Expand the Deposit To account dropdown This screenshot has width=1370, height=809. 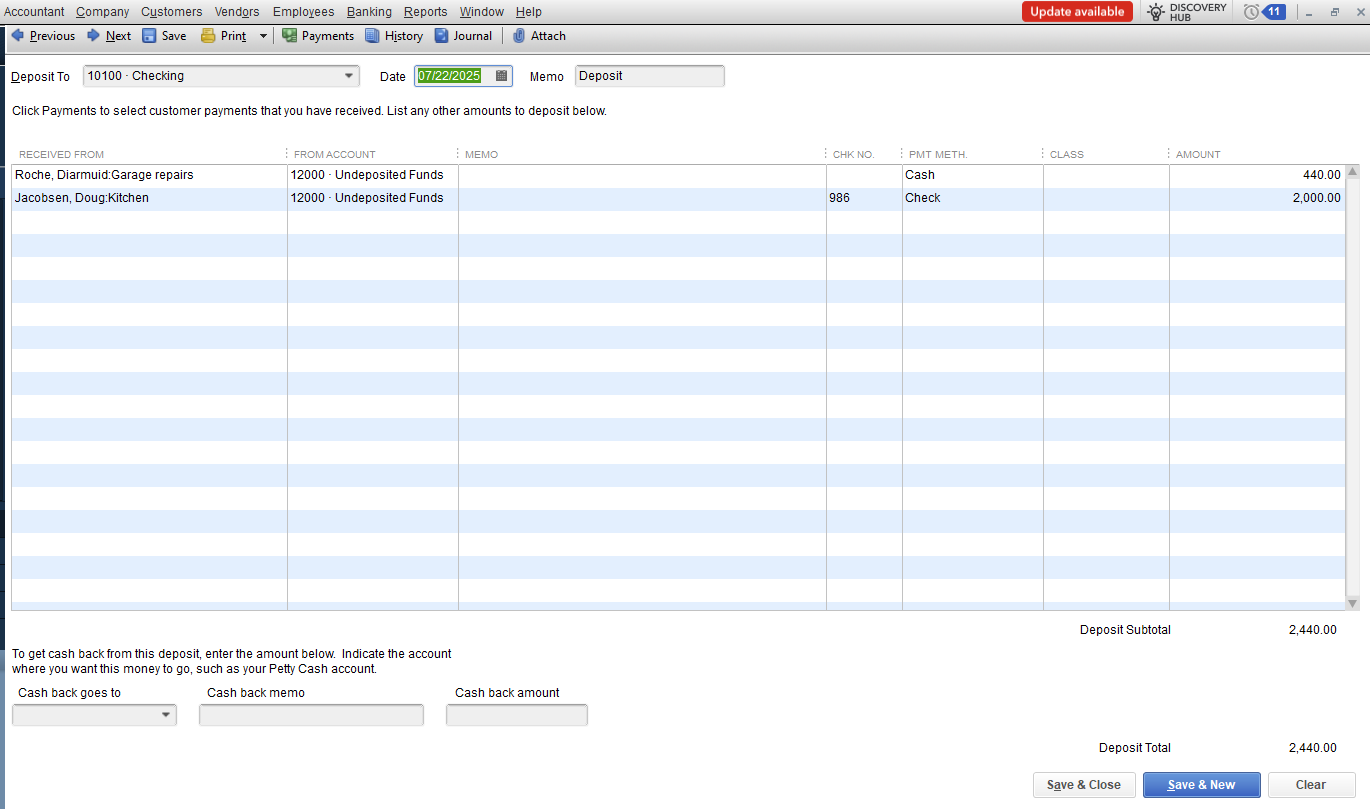coord(349,76)
